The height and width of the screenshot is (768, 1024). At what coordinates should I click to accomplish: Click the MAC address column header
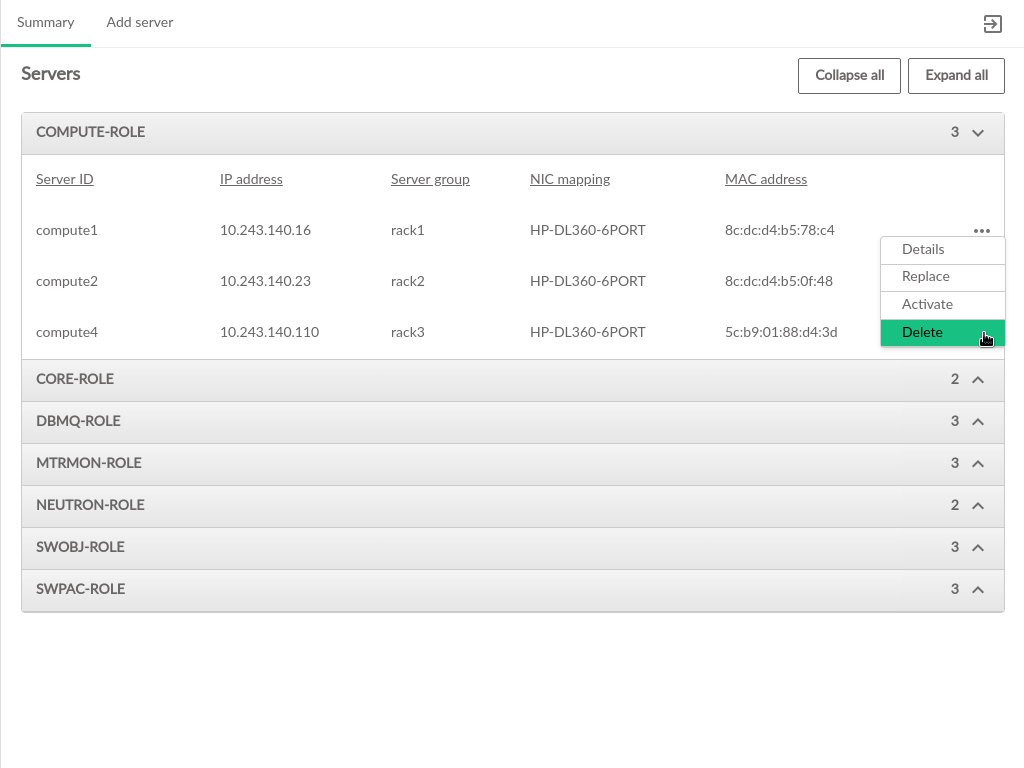765,180
